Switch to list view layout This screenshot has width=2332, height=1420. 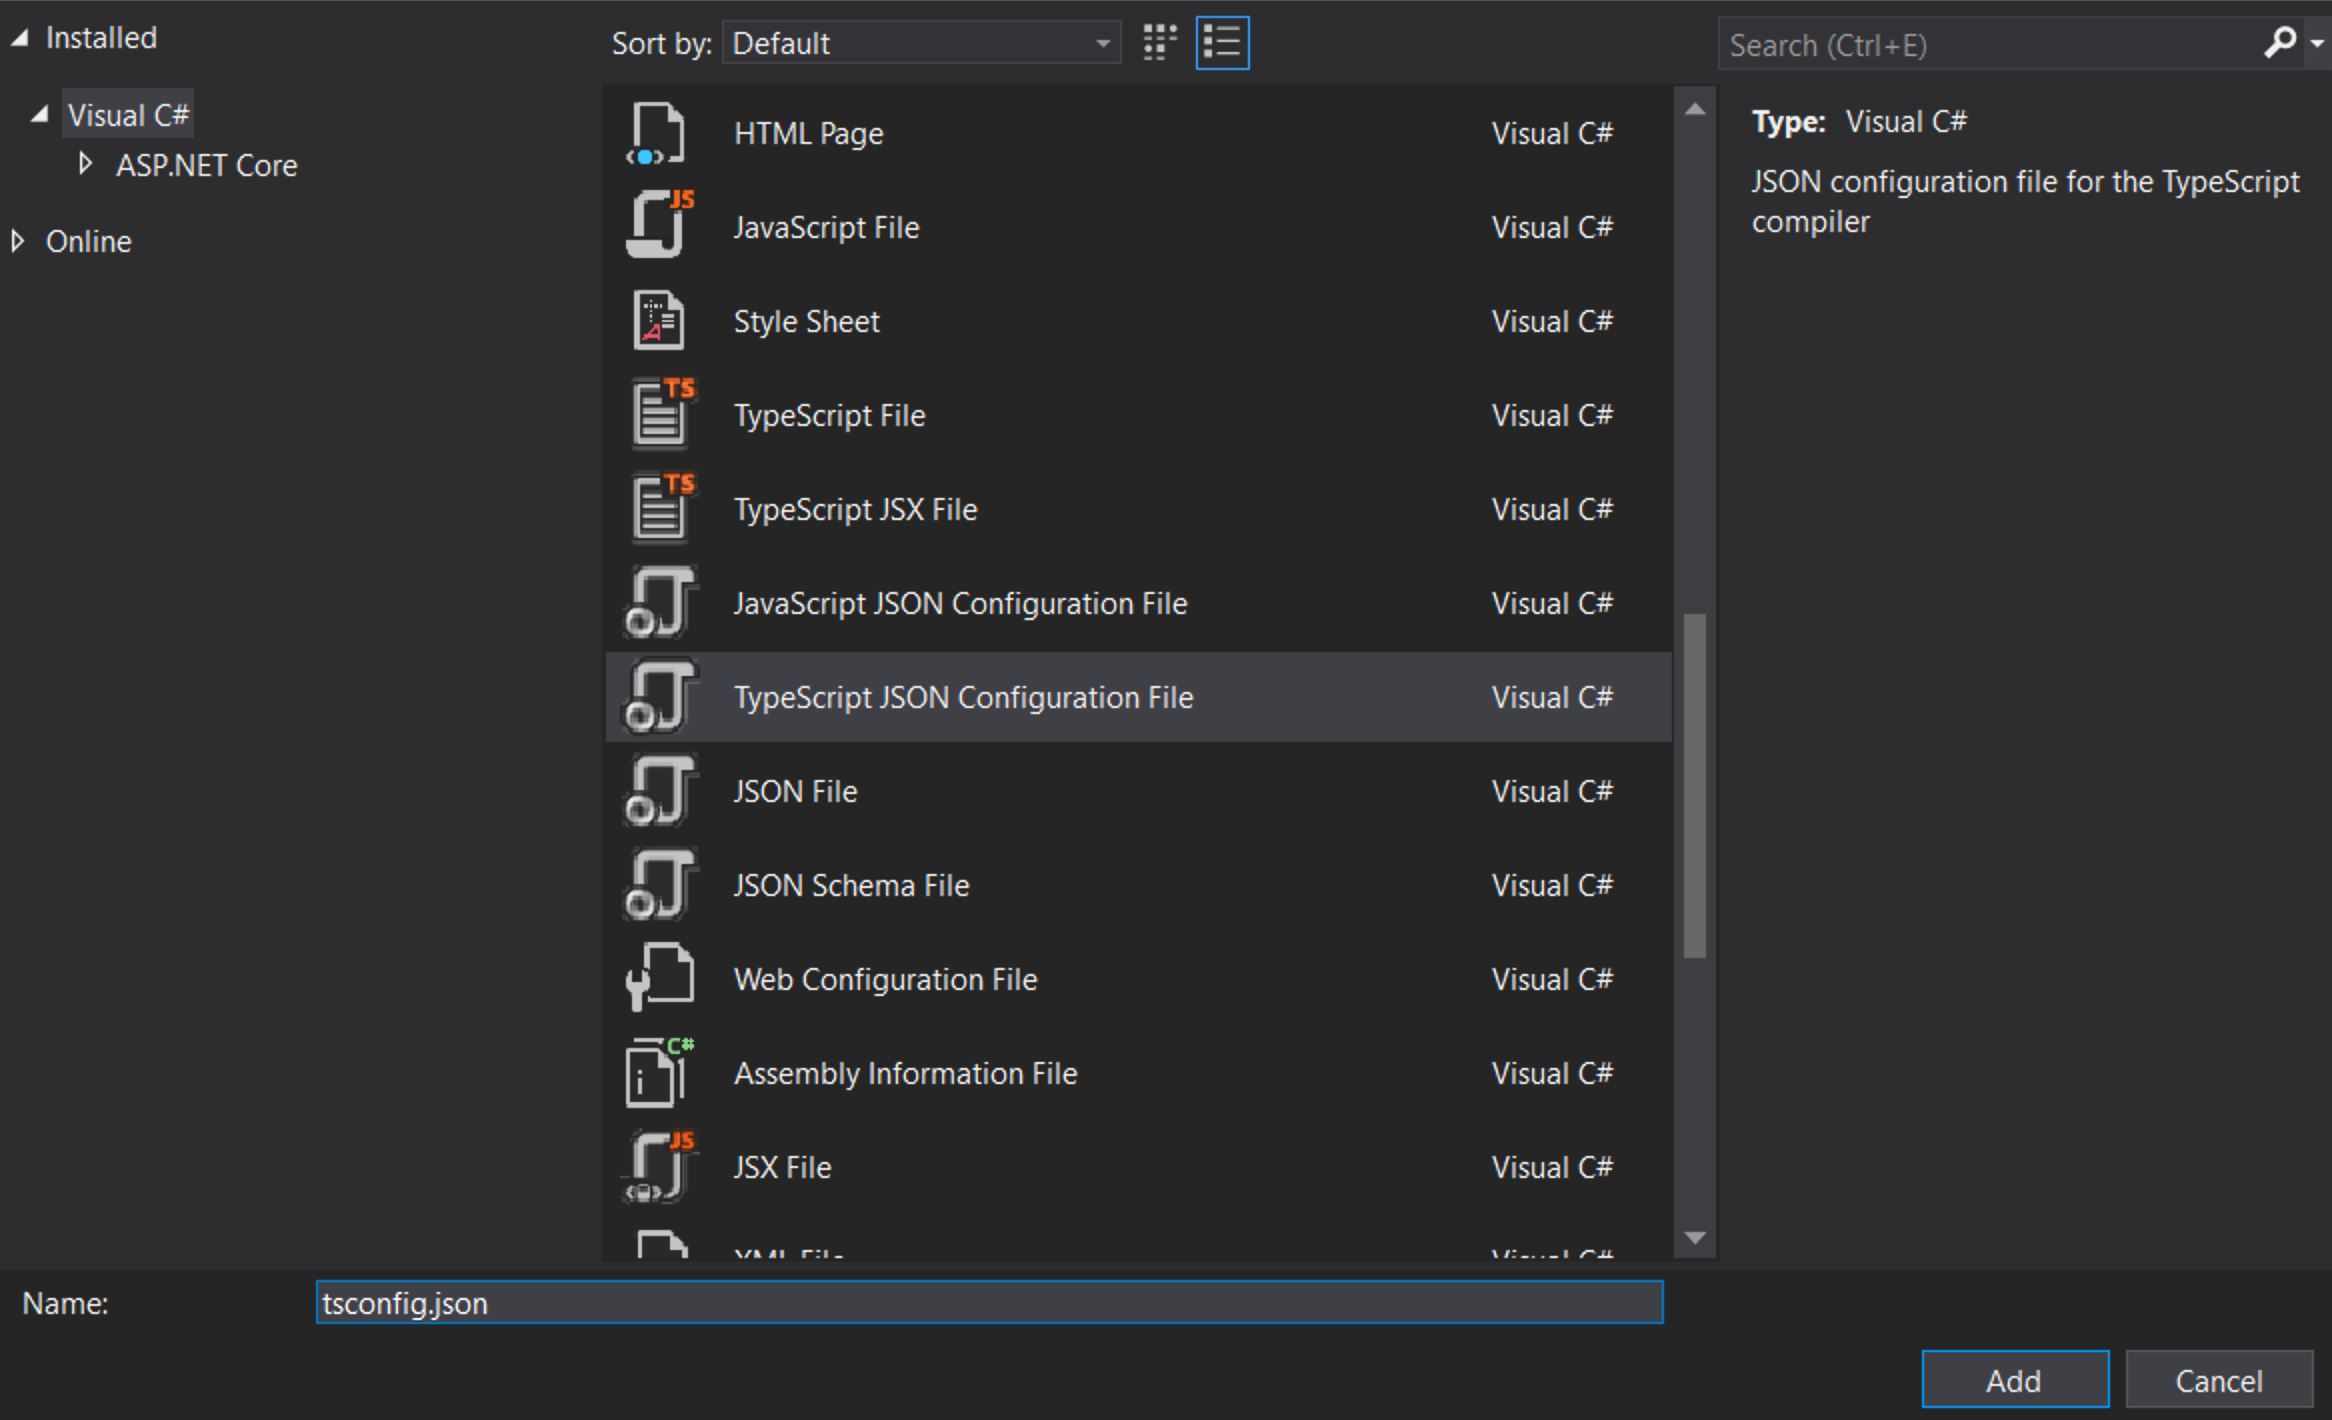click(1222, 42)
